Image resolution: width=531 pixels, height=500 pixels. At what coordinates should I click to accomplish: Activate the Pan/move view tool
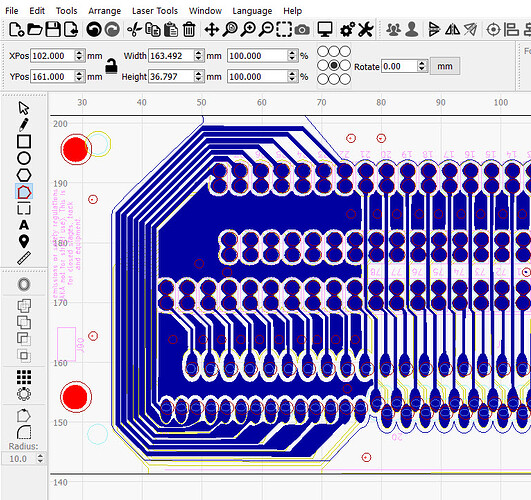tap(212, 29)
